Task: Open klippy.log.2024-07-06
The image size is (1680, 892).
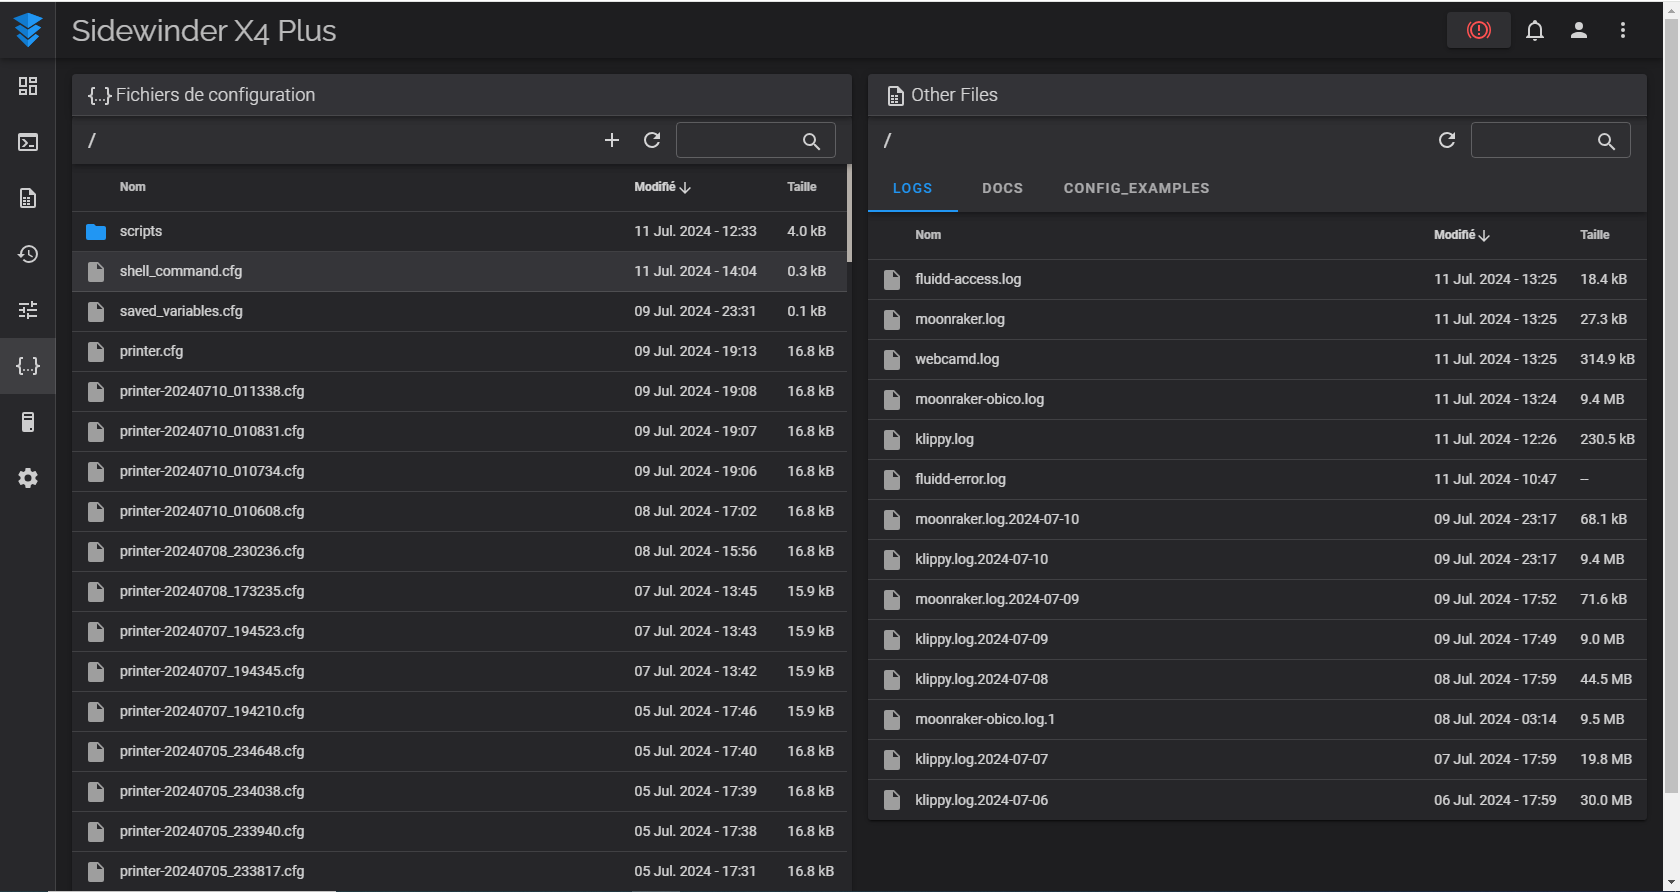Action: coord(1257,800)
